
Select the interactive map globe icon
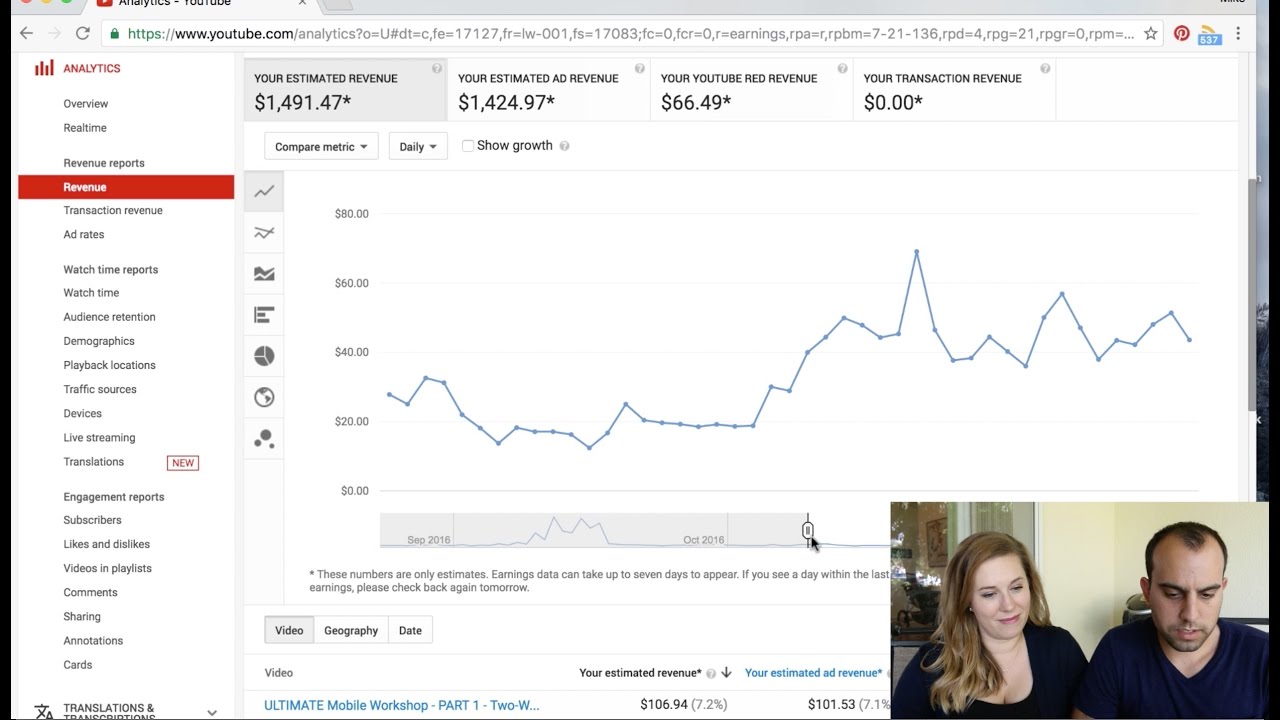(x=264, y=397)
